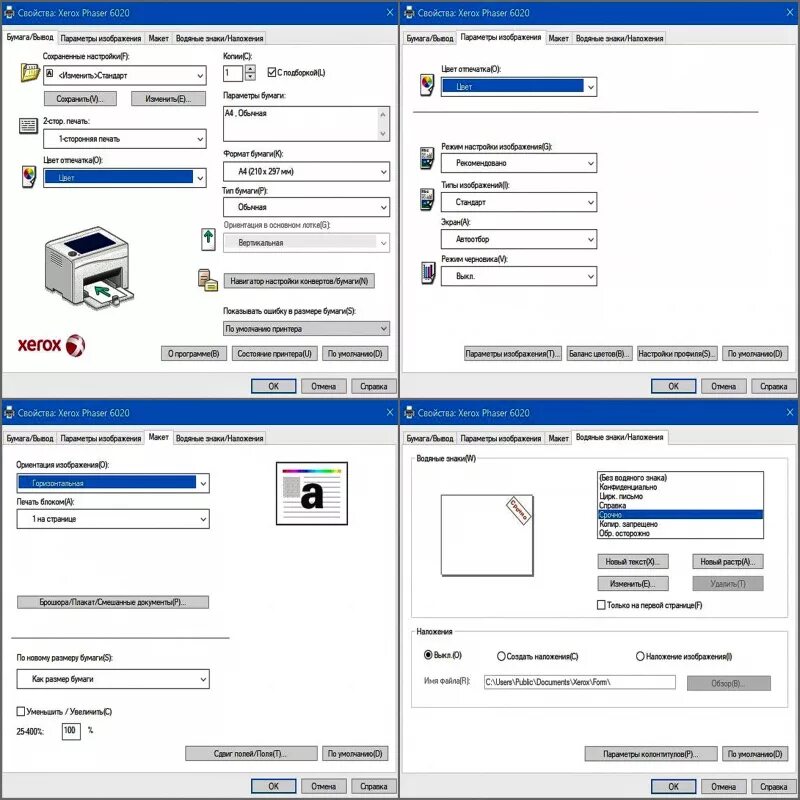The height and width of the screenshot is (800, 800).
Task: Click Новый текст button
Action: (x=633, y=562)
